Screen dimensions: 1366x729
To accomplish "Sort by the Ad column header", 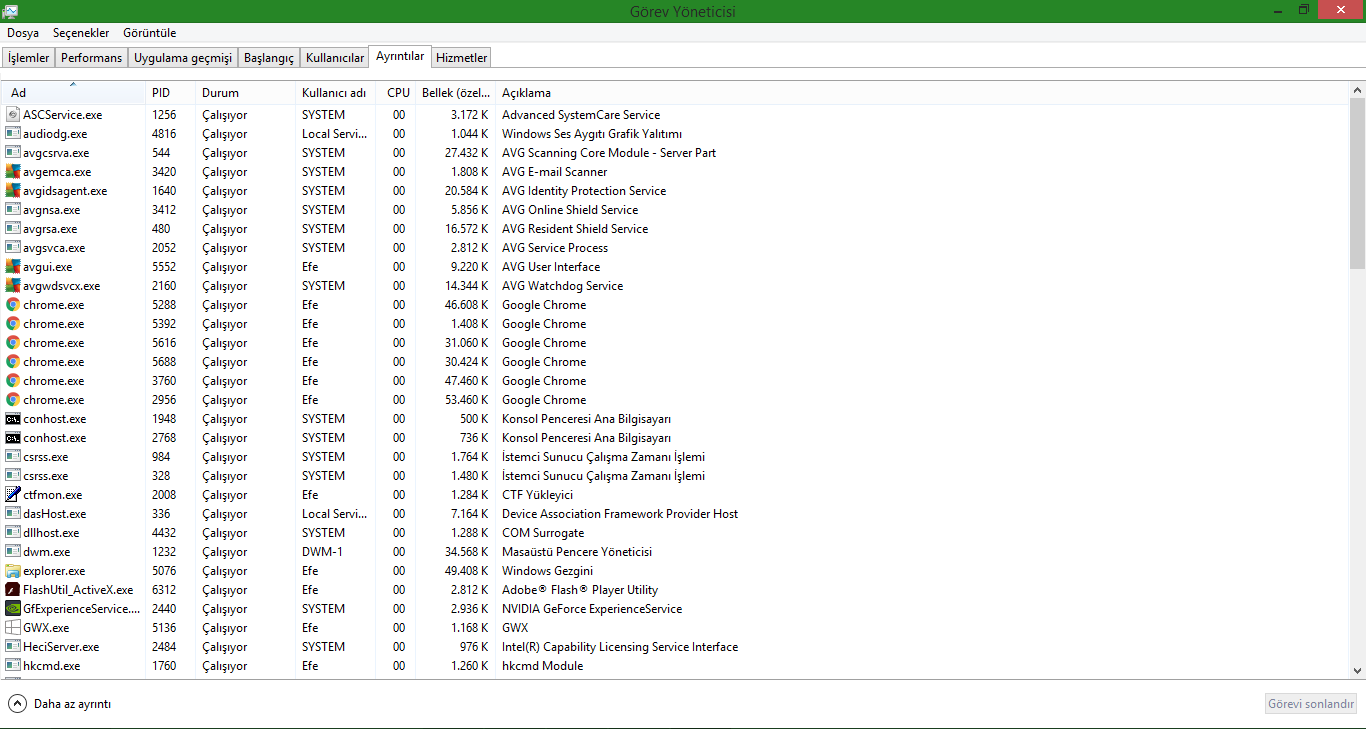I will (74, 93).
